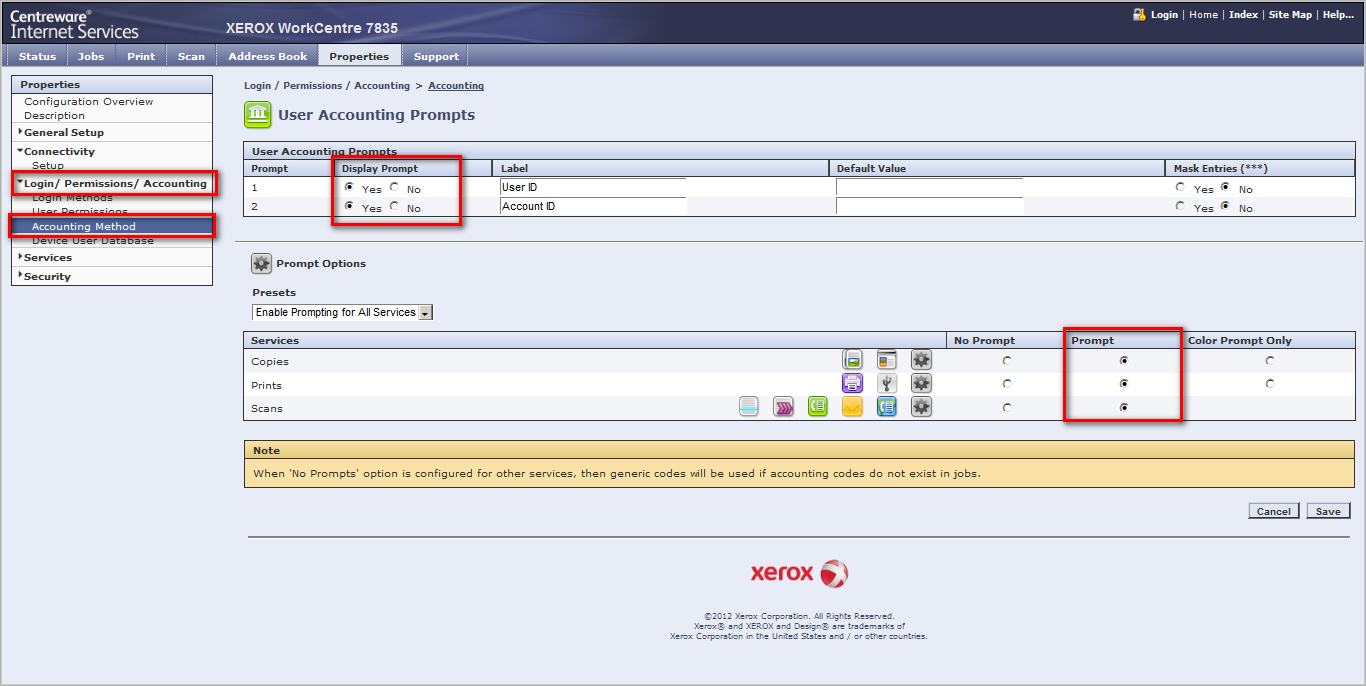The height and width of the screenshot is (686, 1366).
Task: Click the ID card copy icon in Copies row
Action: [887, 360]
